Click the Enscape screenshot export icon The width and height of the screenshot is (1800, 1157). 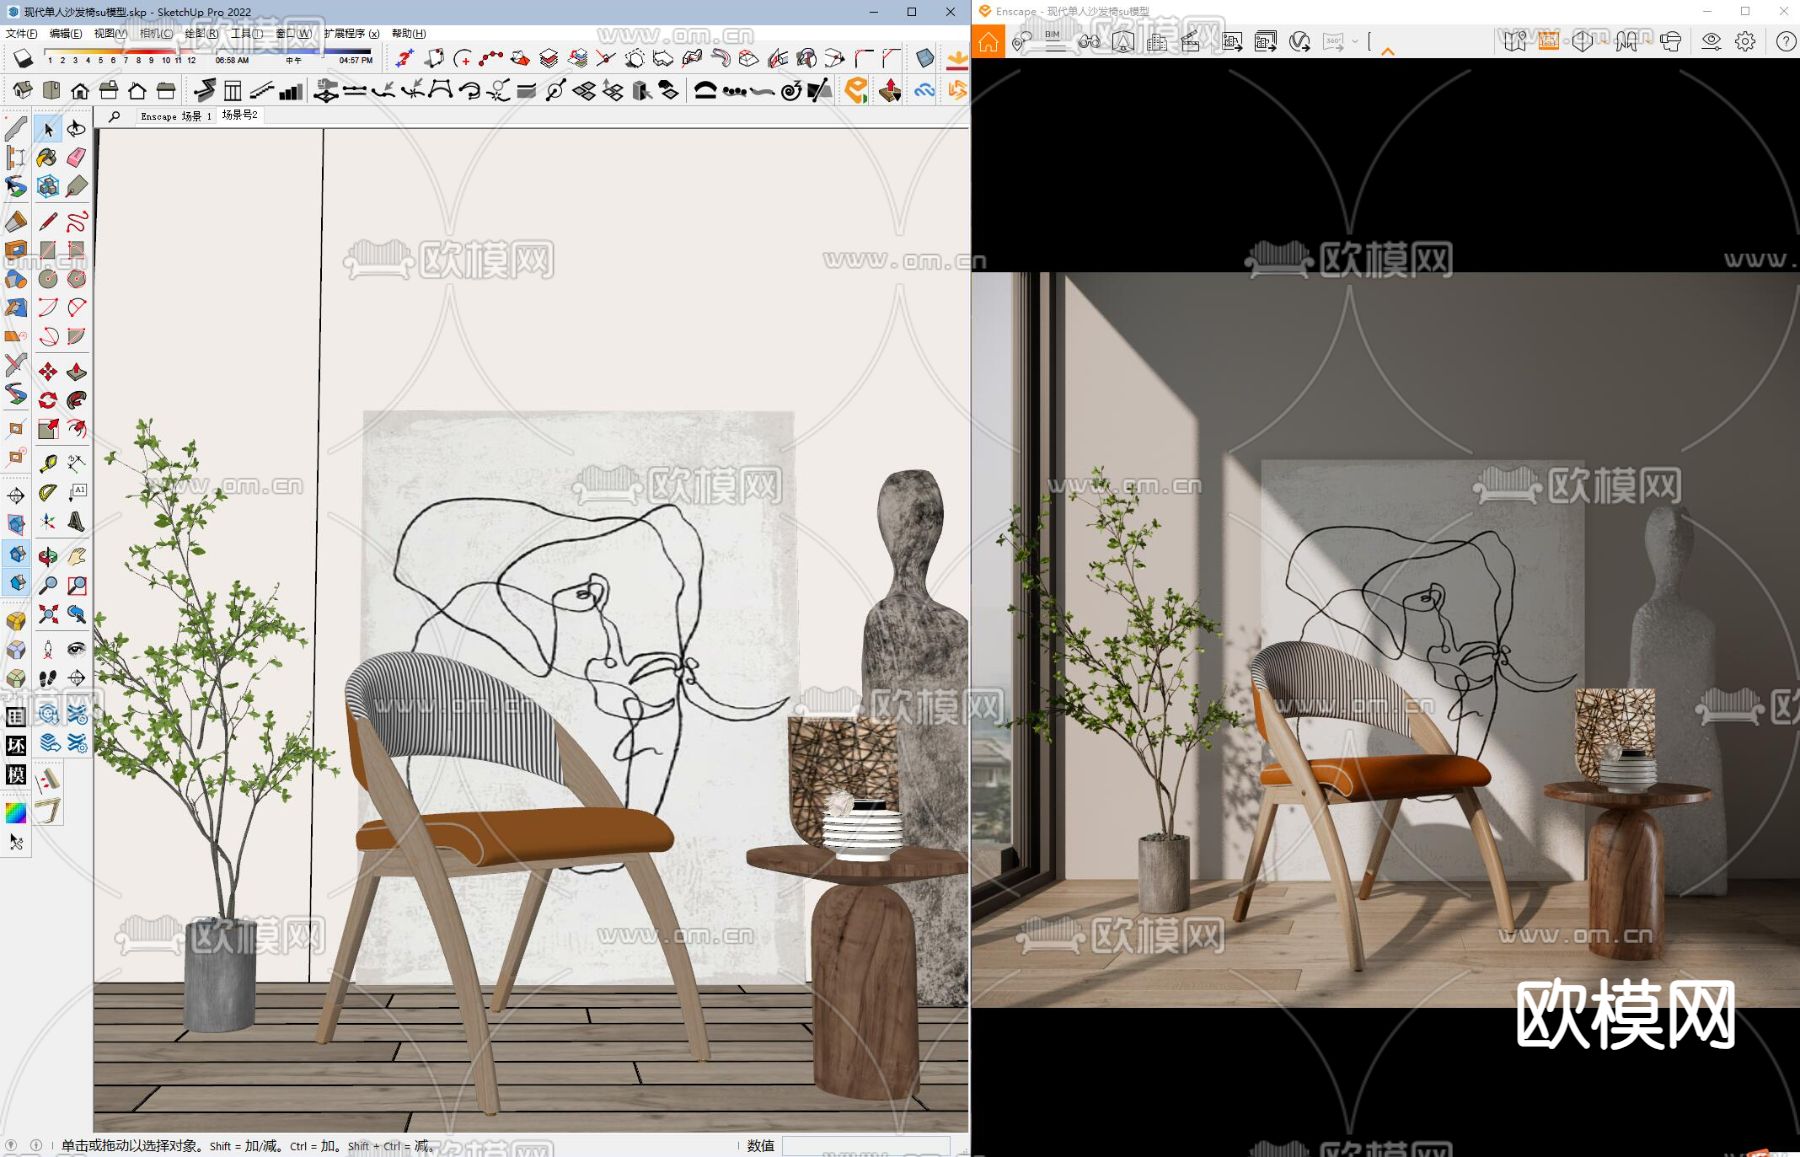click(1232, 41)
